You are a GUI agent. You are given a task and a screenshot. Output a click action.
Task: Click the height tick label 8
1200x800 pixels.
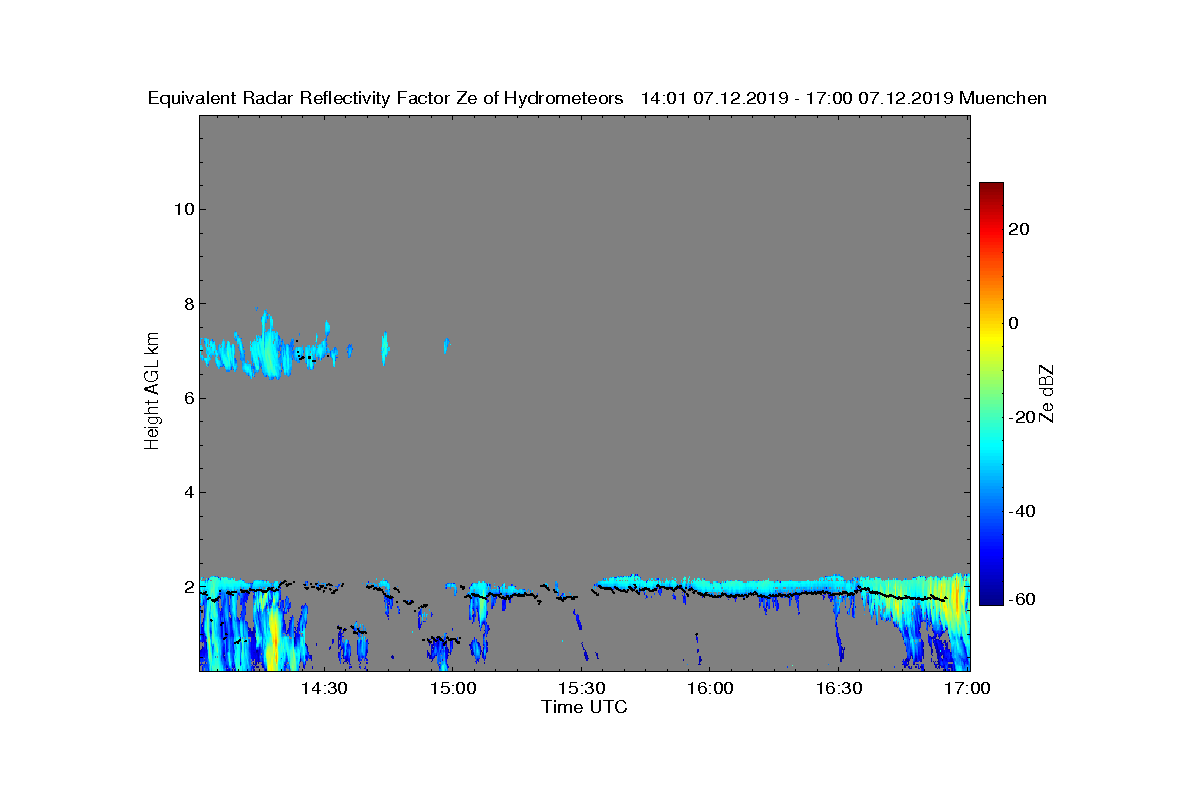click(187, 304)
